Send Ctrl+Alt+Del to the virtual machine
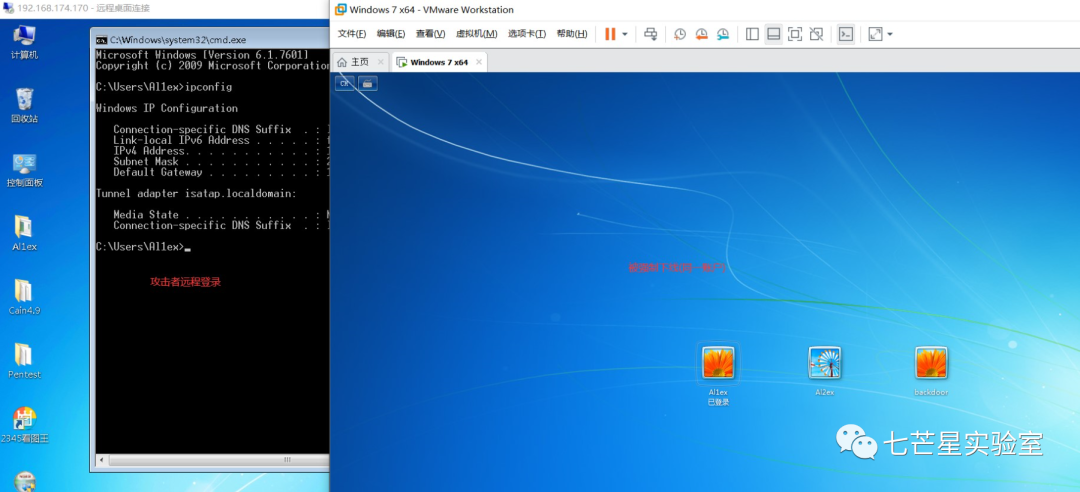The width and height of the screenshot is (1080, 492). (x=651, y=34)
